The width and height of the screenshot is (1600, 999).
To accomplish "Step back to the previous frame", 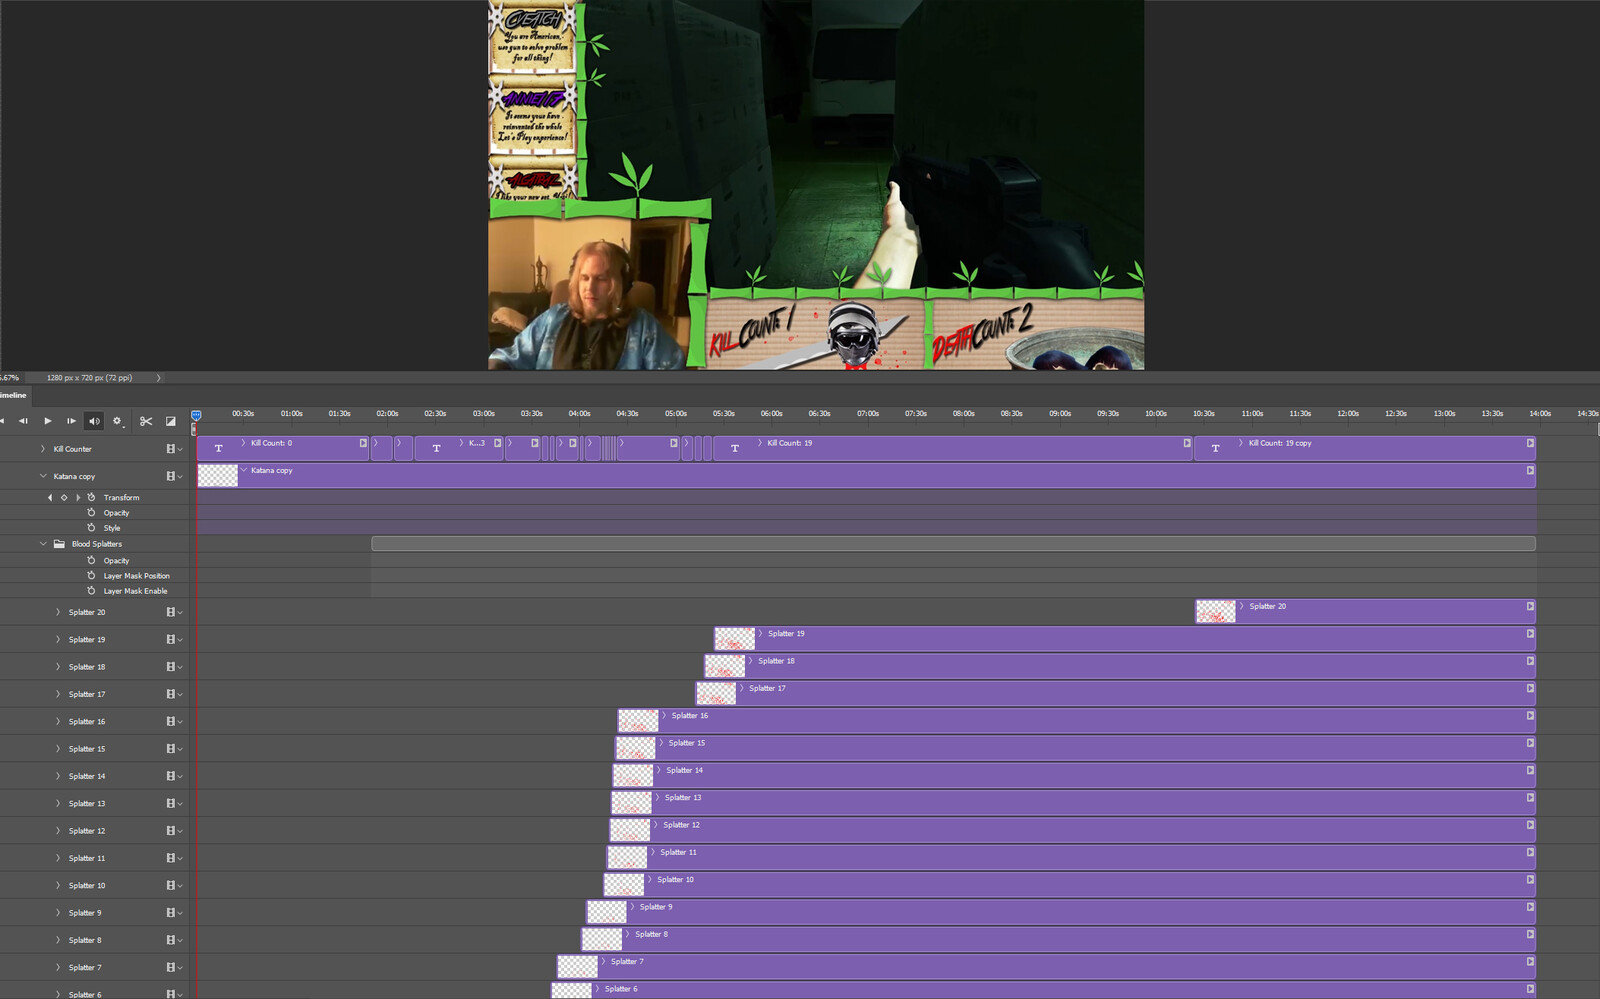I will 23,421.
